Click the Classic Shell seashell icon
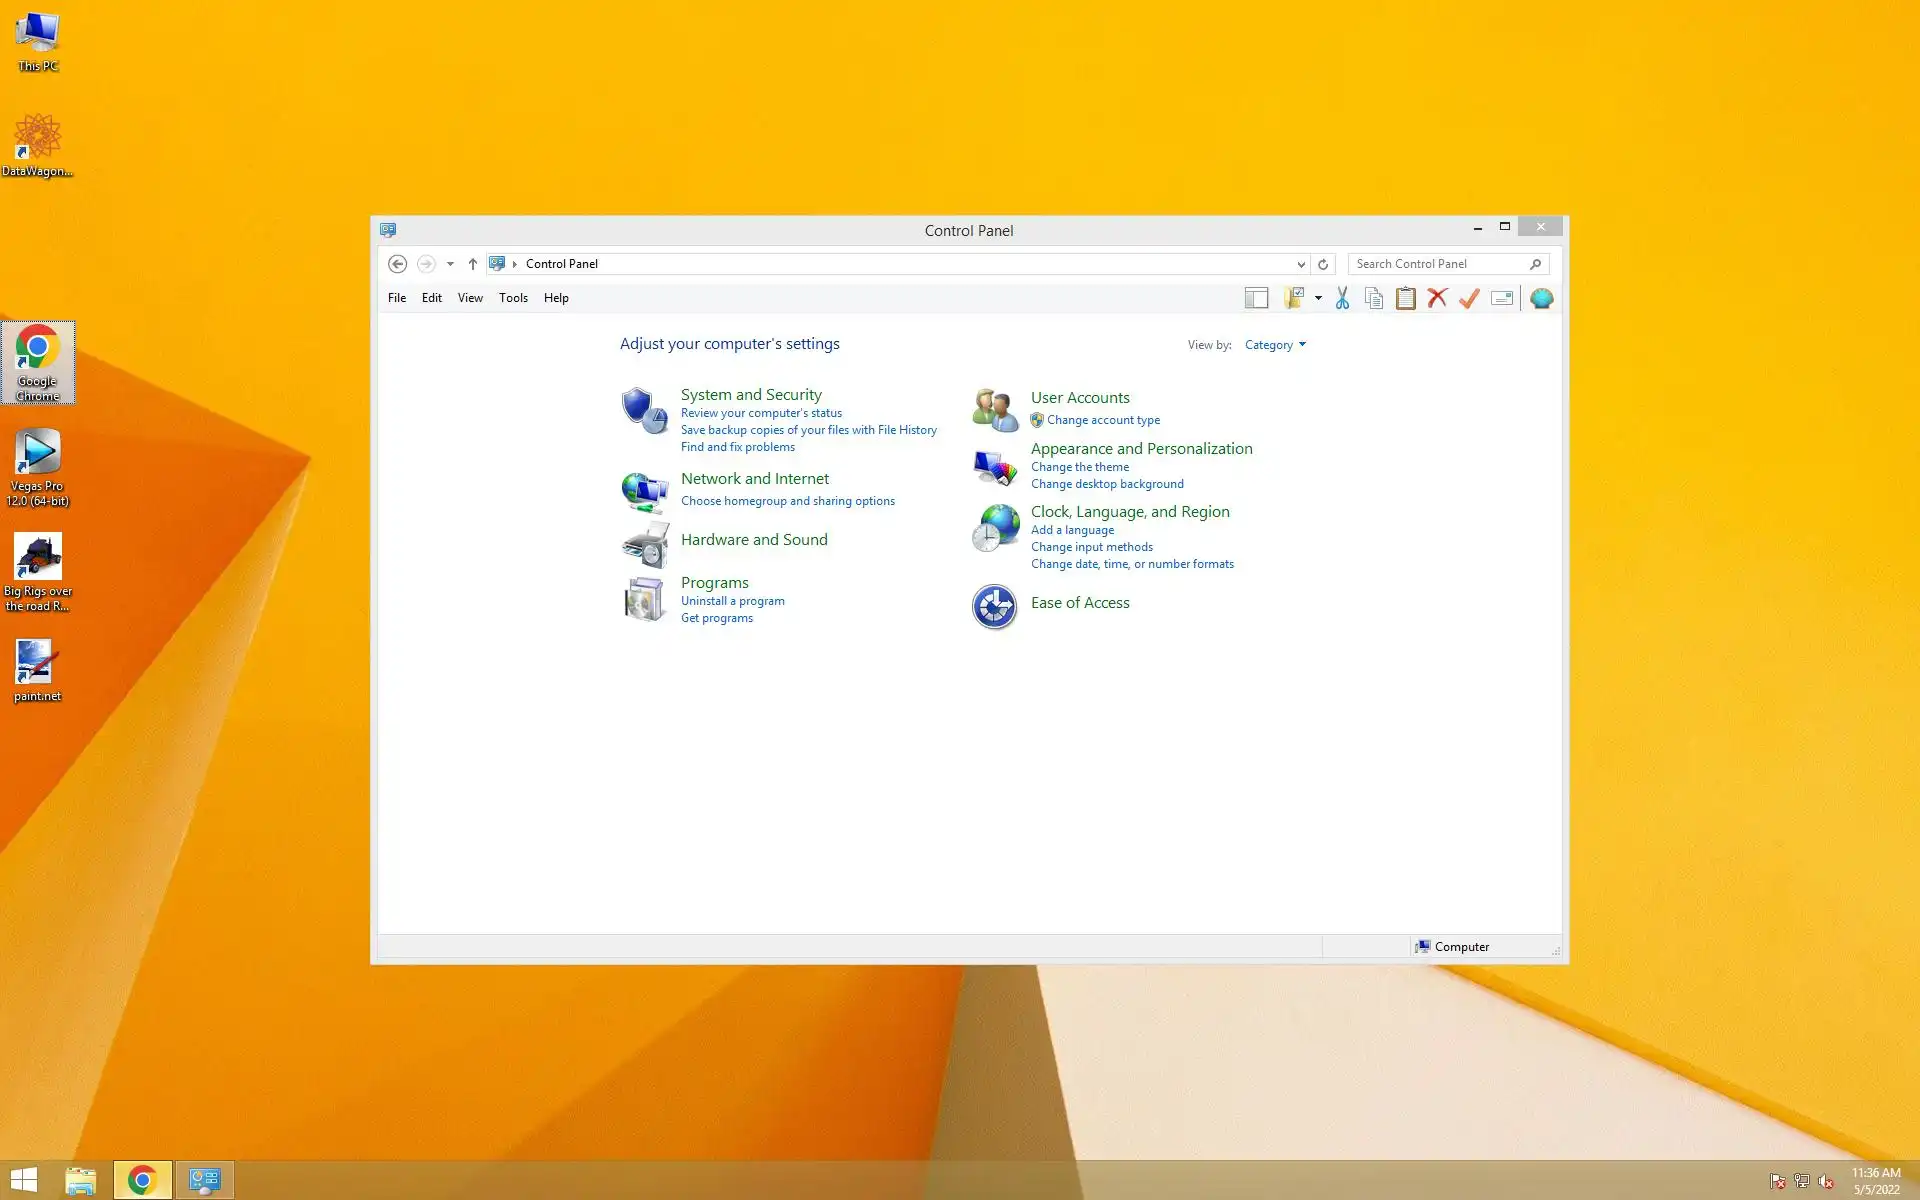 tap(1541, 298)
